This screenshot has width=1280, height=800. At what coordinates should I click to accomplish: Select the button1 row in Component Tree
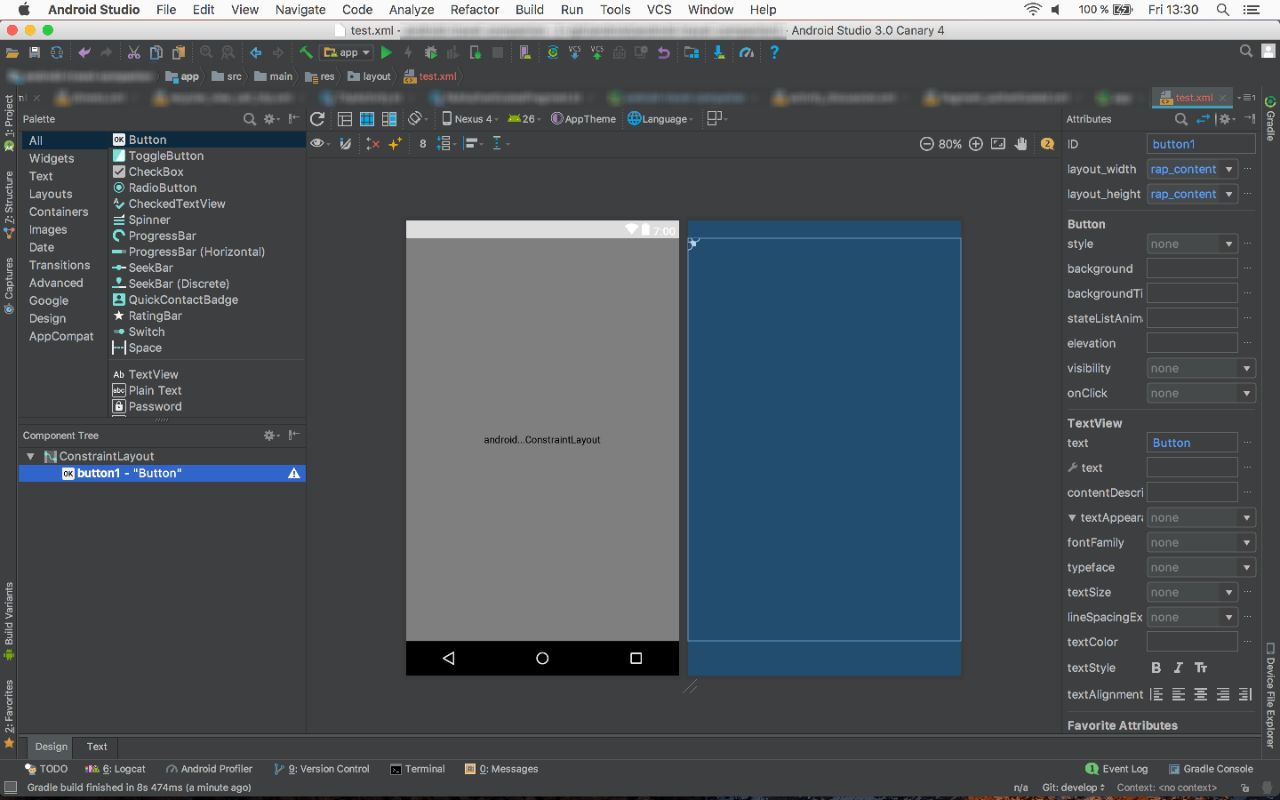[x=162, y=473]
